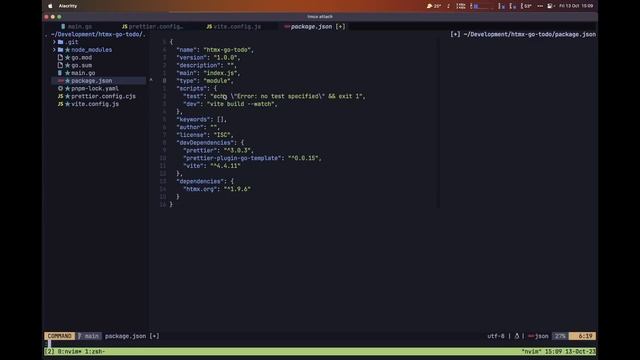Click the date and time in menu bar

pos(576,6)
